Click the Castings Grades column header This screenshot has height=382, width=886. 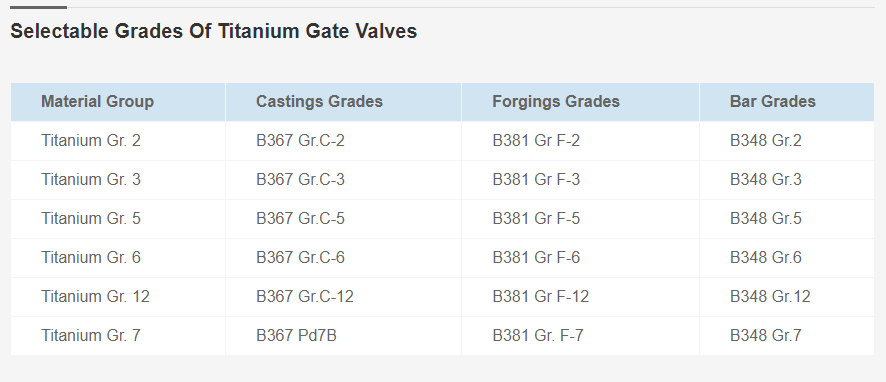[x=344, y=102]
